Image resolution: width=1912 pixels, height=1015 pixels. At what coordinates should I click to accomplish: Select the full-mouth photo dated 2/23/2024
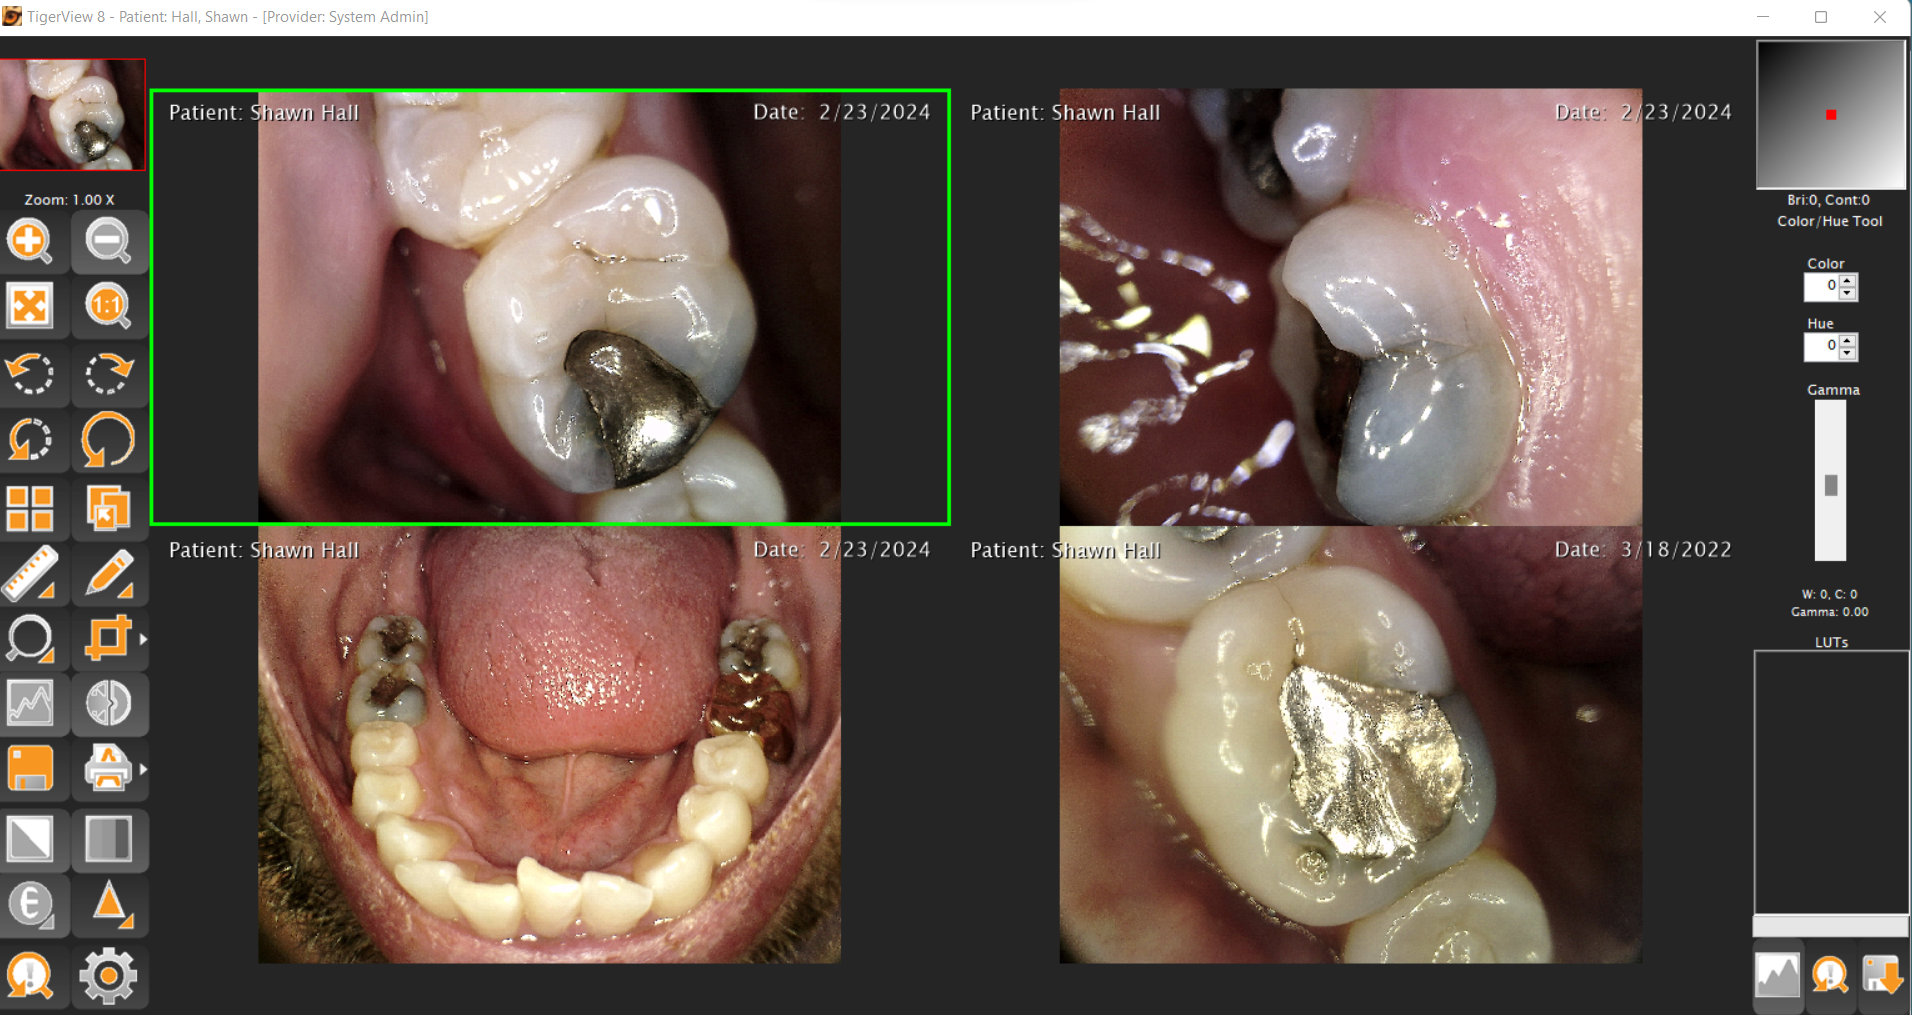[549, 745]
